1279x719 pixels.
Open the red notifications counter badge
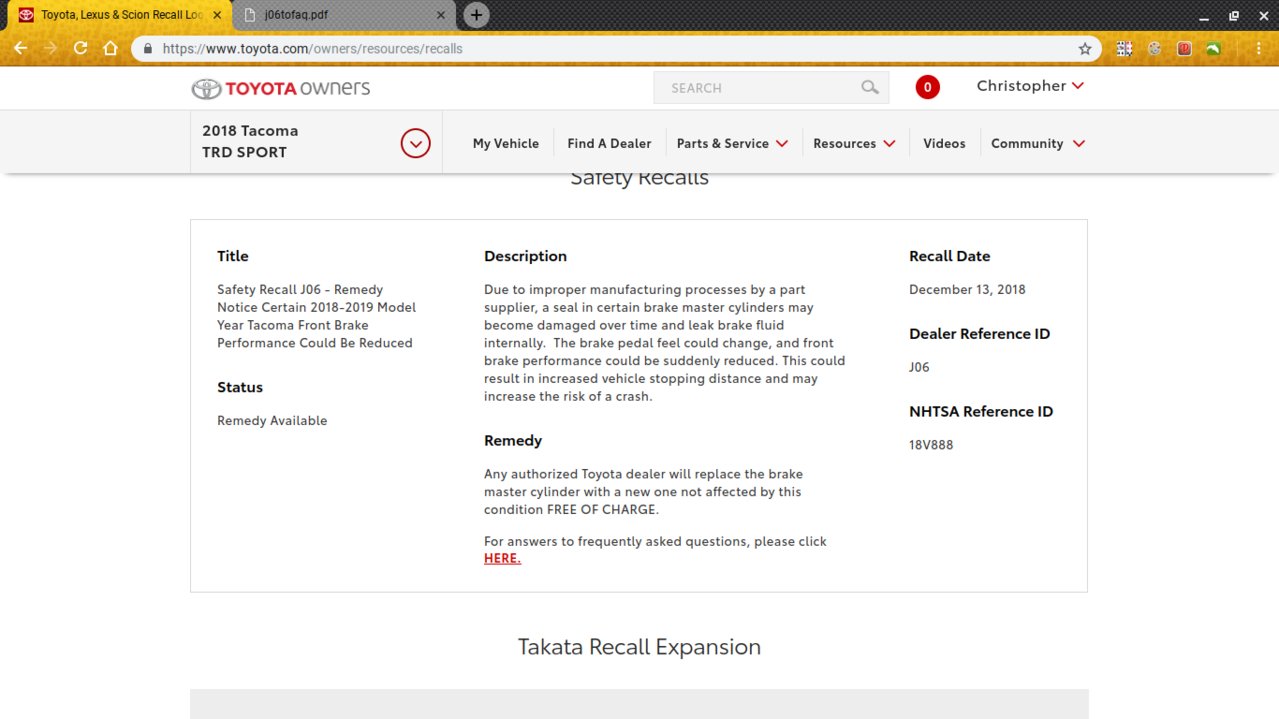coord(927,88)
